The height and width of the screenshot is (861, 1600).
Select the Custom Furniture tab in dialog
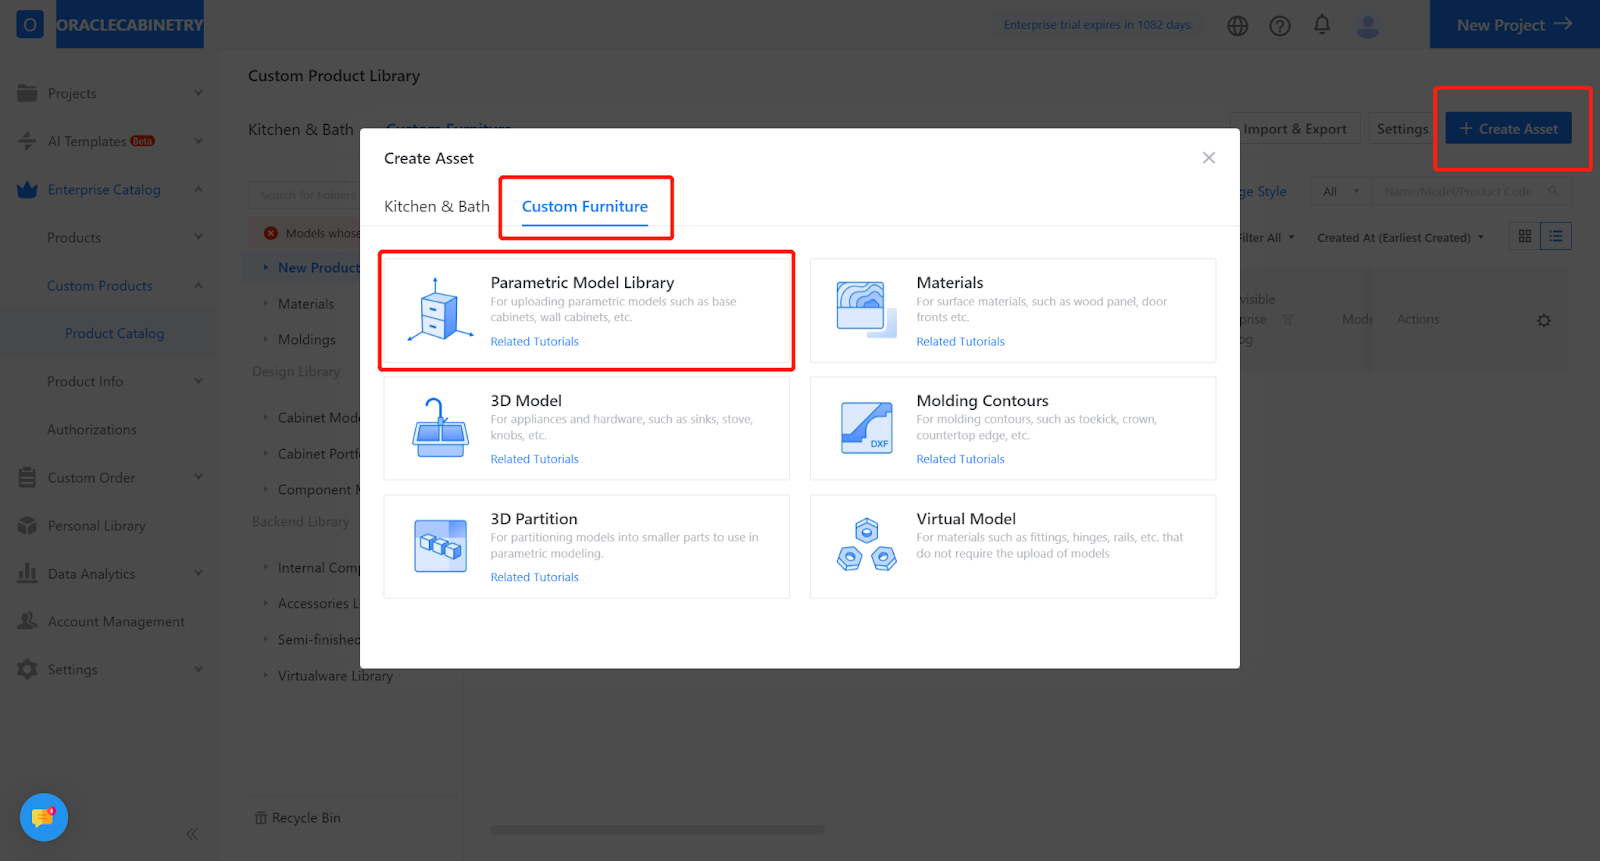tap(585, 206)
